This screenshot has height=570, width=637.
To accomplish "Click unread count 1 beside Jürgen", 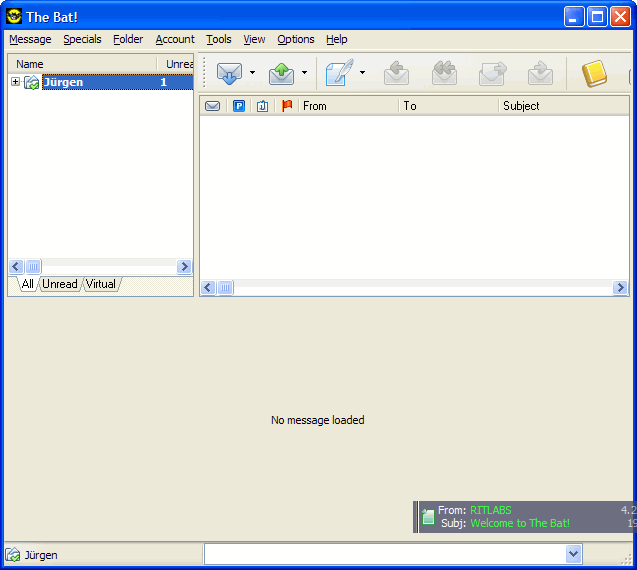I will click(x=163, y=82).
